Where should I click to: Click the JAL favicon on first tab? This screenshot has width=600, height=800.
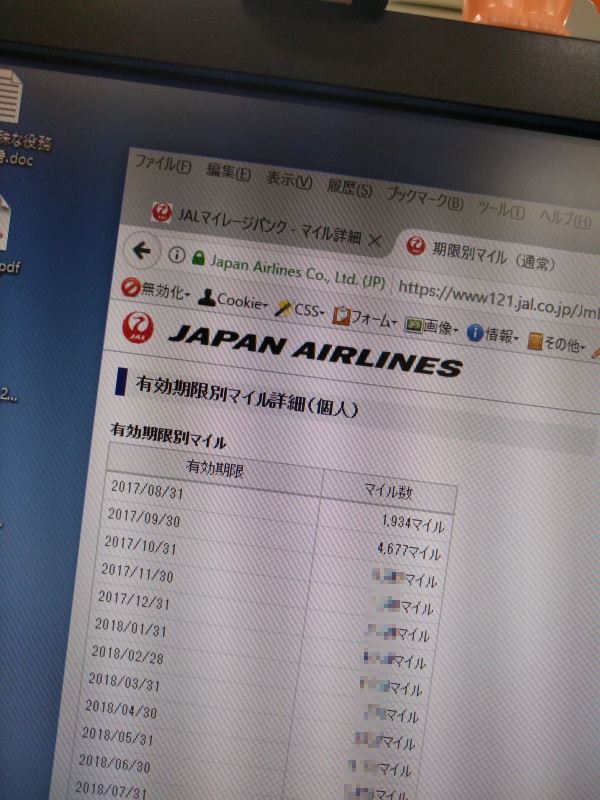[162, 212]
